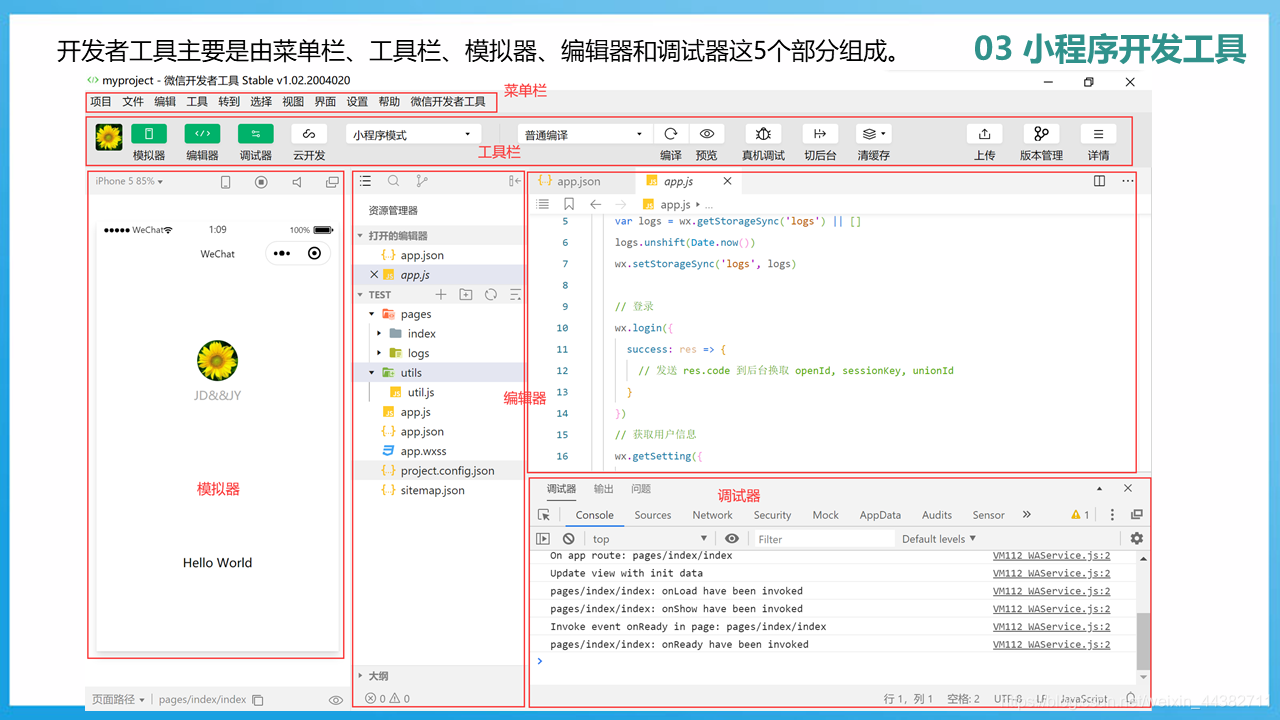The width and height of the screenshot is (1280, 720).
Task: Switch to the Network devtools tab
Action: [712, 515]
